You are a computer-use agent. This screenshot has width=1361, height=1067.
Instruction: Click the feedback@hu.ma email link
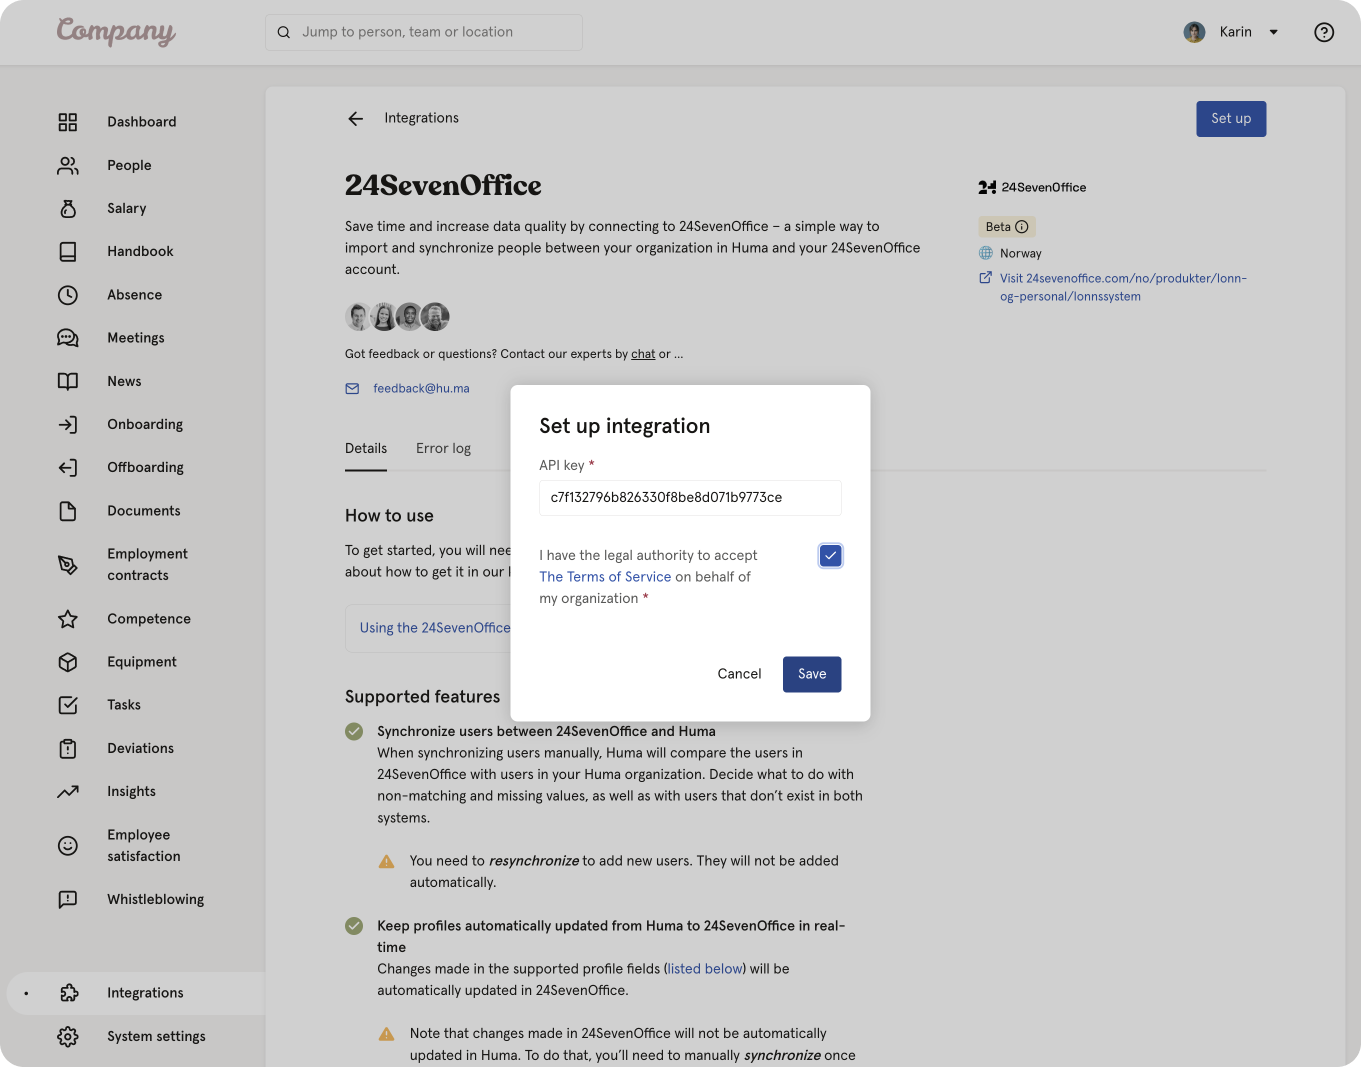point(421,389)
